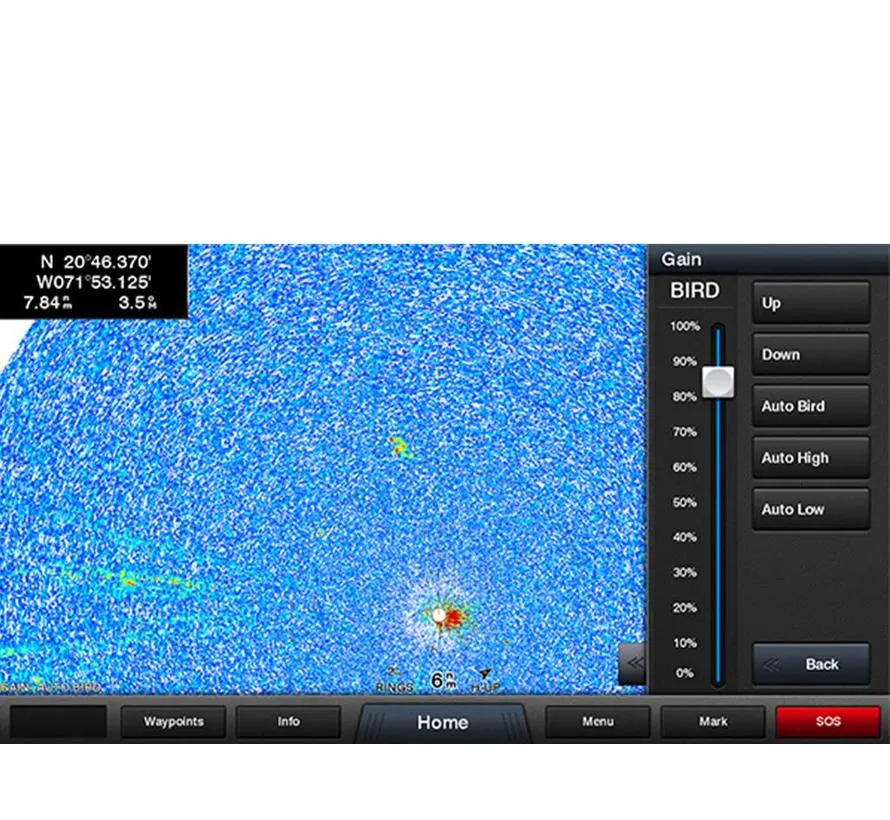The image size is (890, 820).
Task: Tap the Gain panel title
Action: click(681, 259)
